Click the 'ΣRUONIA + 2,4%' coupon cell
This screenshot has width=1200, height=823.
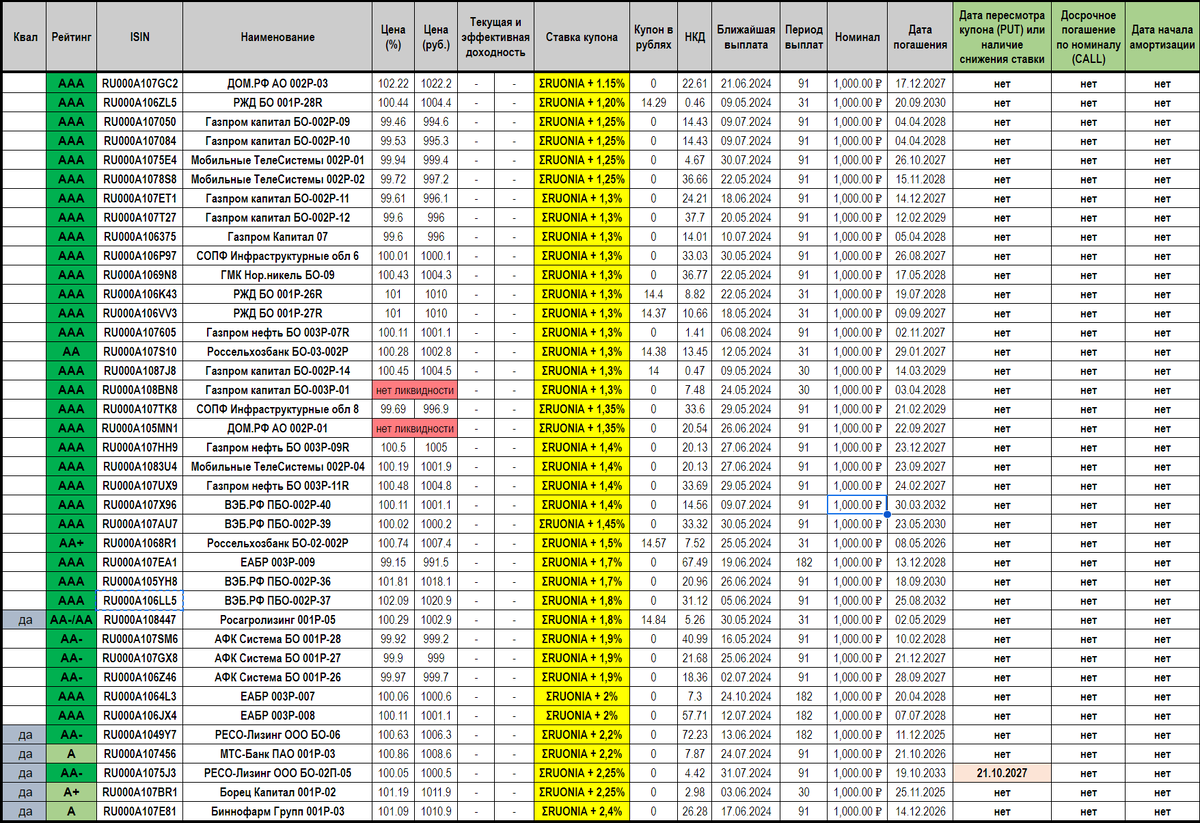(581, 811)
